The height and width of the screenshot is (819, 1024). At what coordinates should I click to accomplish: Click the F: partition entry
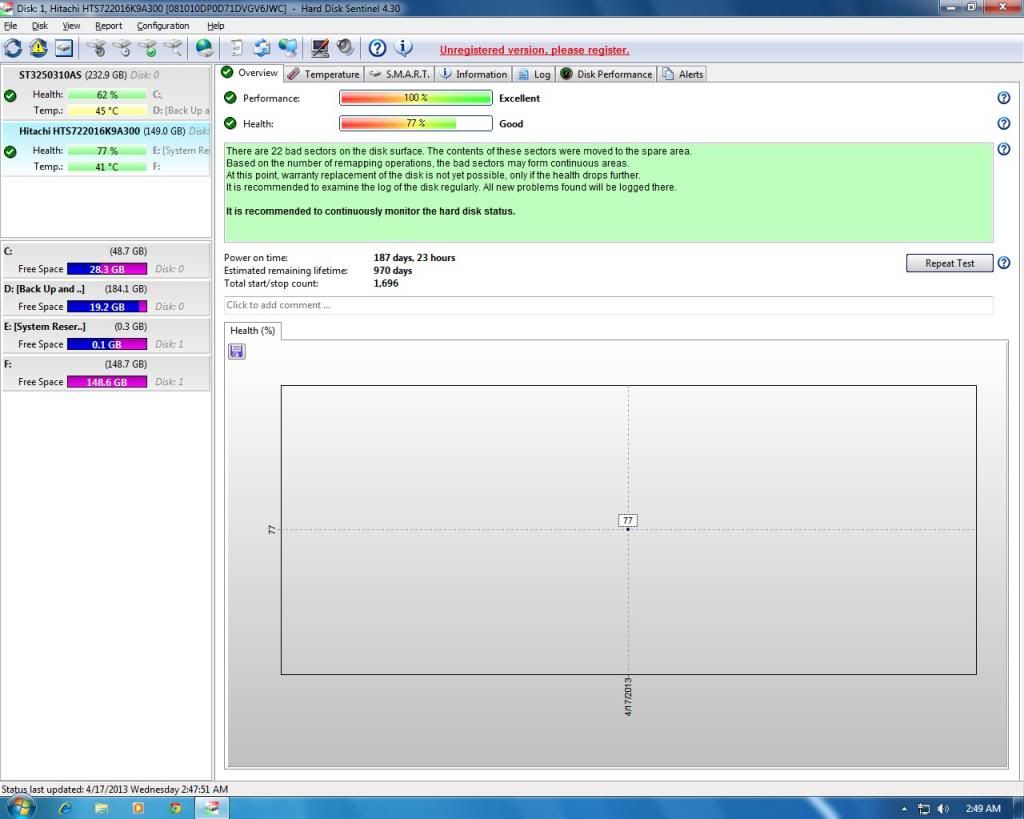pos(106,373)
